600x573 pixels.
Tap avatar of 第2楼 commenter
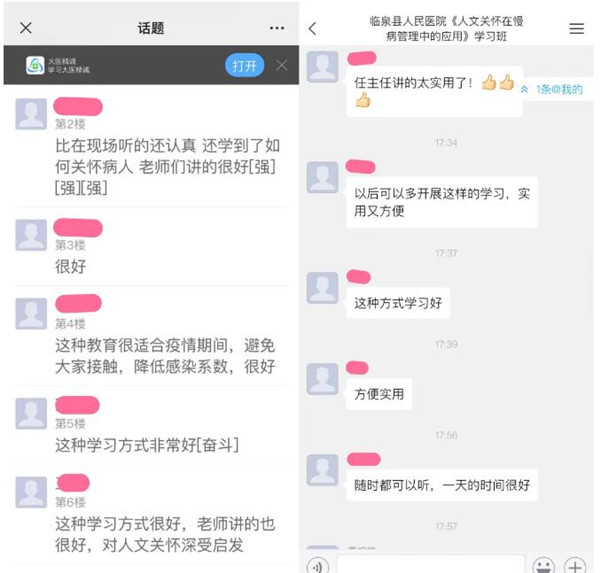coord(31,114)
